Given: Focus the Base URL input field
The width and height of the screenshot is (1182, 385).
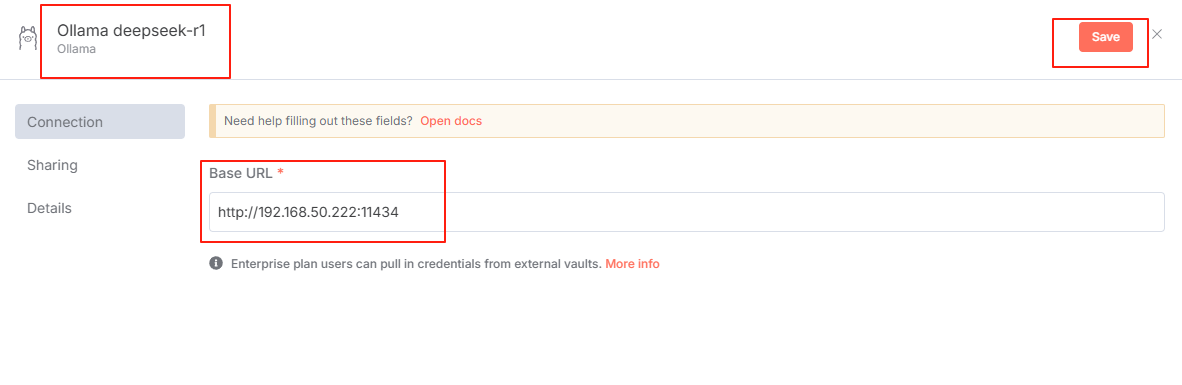Looking at the screenshot, I should (687, 212).
